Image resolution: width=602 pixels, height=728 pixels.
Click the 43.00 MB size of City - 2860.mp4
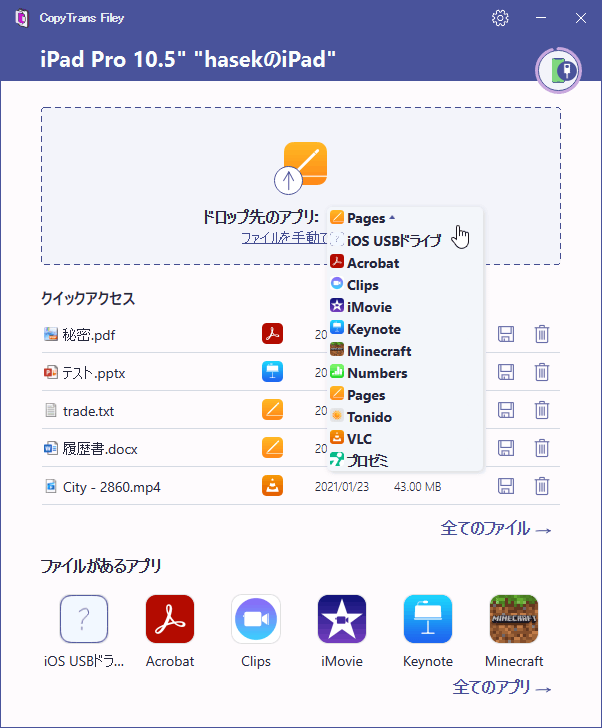[418, 487]
